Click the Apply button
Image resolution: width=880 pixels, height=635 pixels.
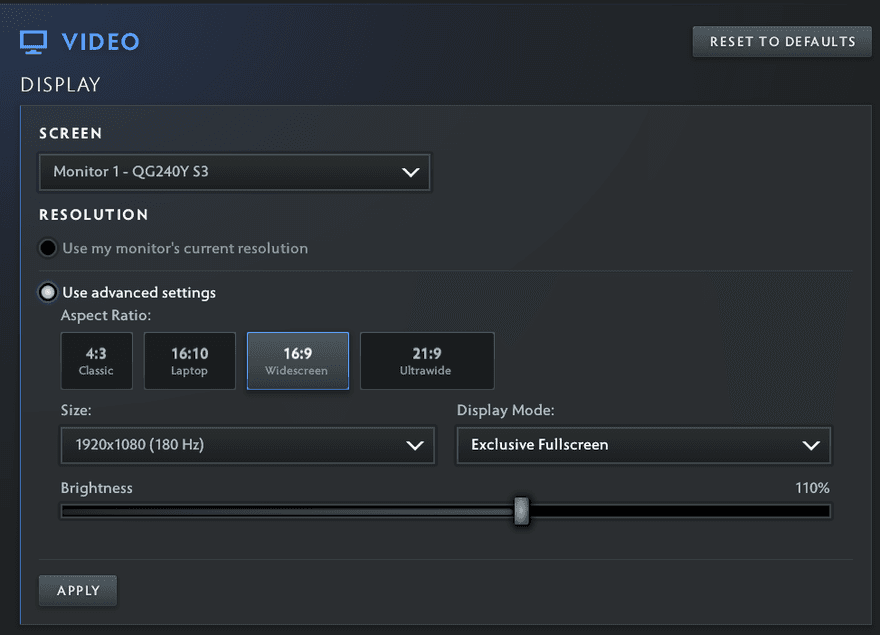(78, 590)
